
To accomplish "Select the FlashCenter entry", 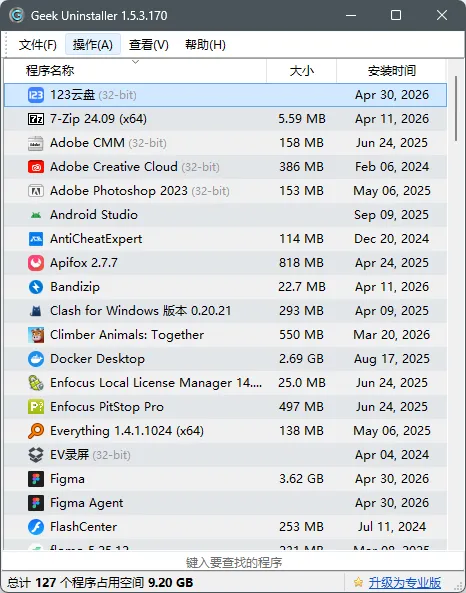I will pyautogui.click(x=225, y=527).
